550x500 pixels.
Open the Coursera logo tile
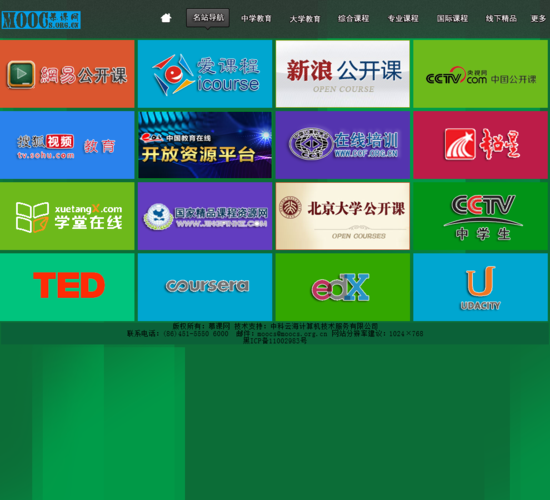coord(205,287)
